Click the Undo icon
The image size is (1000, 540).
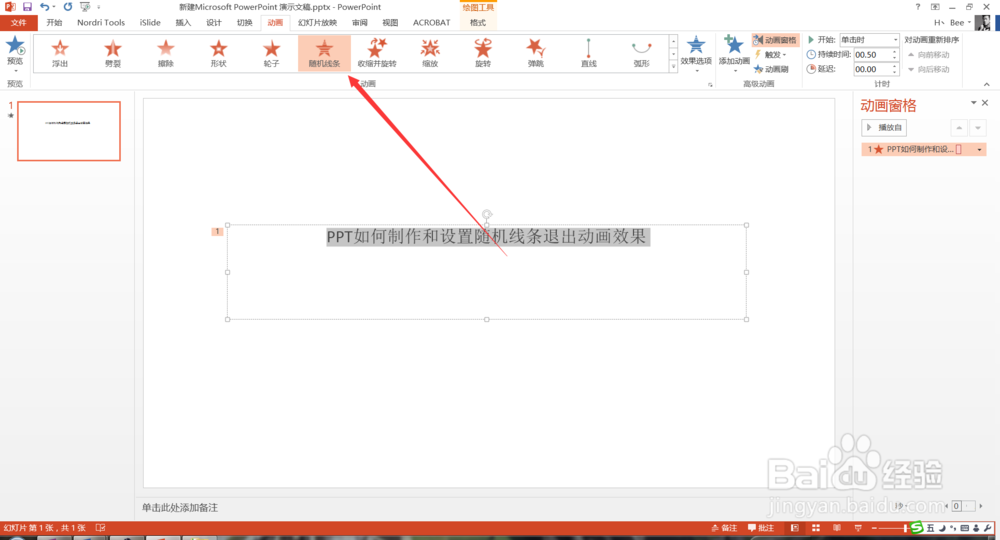pos(44,7)
